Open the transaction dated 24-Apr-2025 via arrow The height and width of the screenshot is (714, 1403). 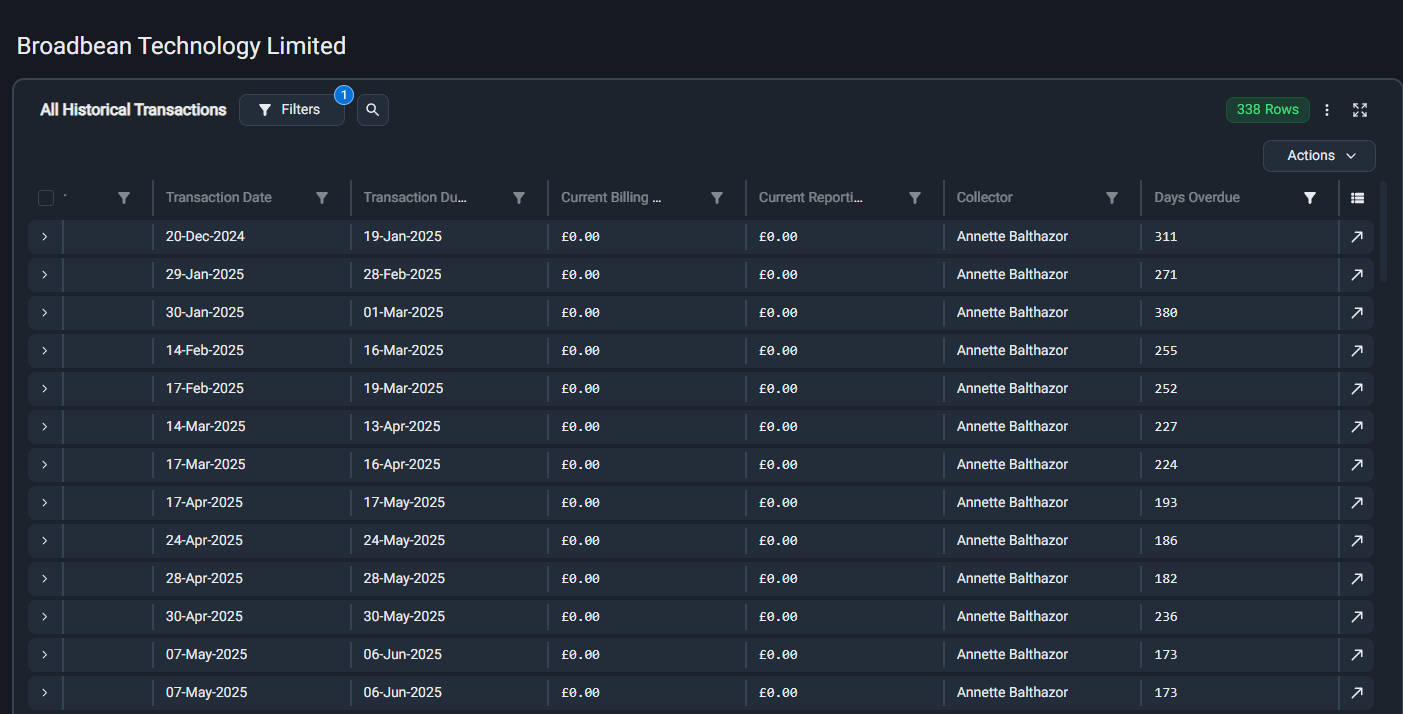click(x=1357, y=541)
